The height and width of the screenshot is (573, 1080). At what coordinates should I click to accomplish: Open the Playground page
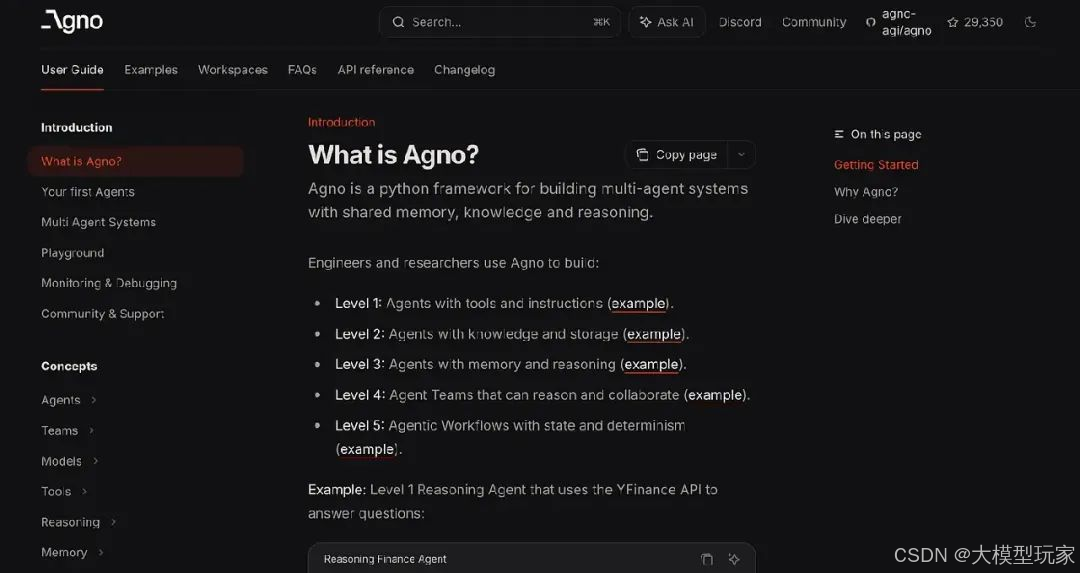click(x=72, y=253)
